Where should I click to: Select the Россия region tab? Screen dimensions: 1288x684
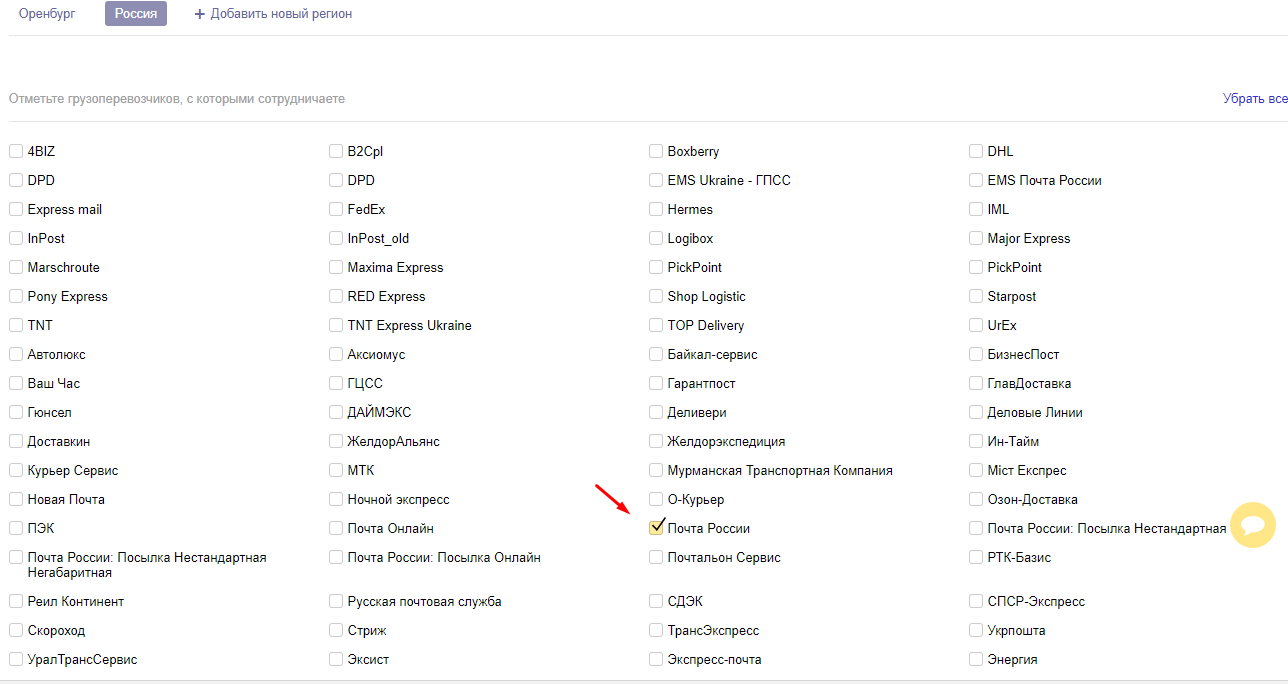tap(136, 14)
